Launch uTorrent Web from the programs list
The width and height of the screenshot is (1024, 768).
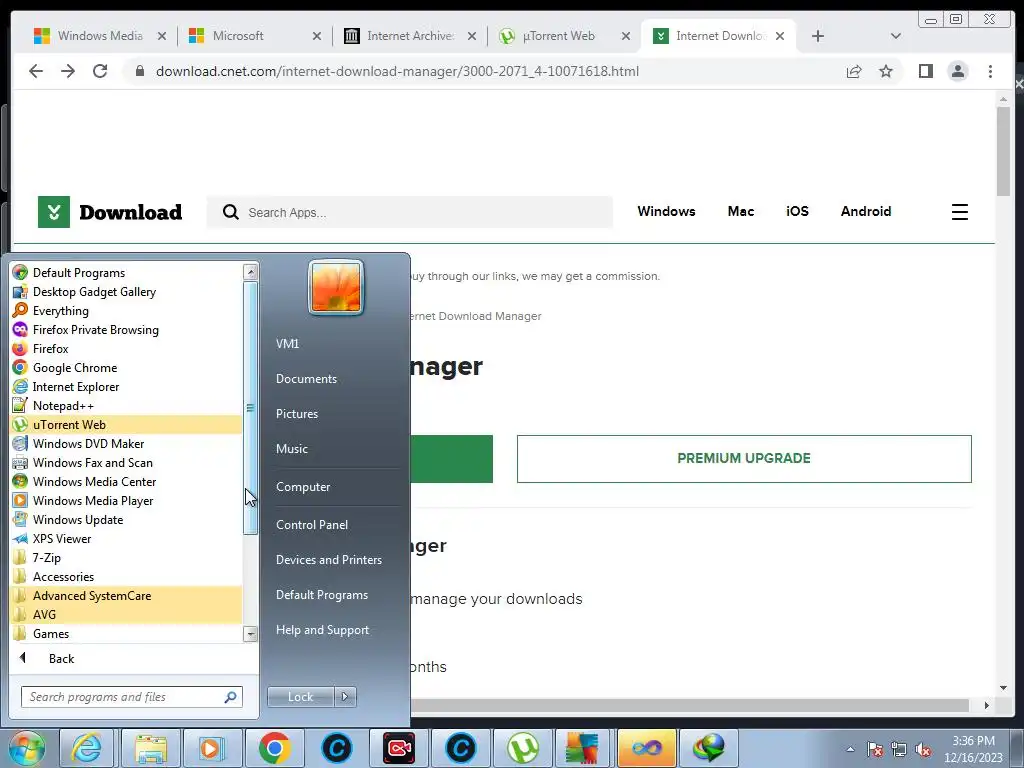(x=126, y=424)
